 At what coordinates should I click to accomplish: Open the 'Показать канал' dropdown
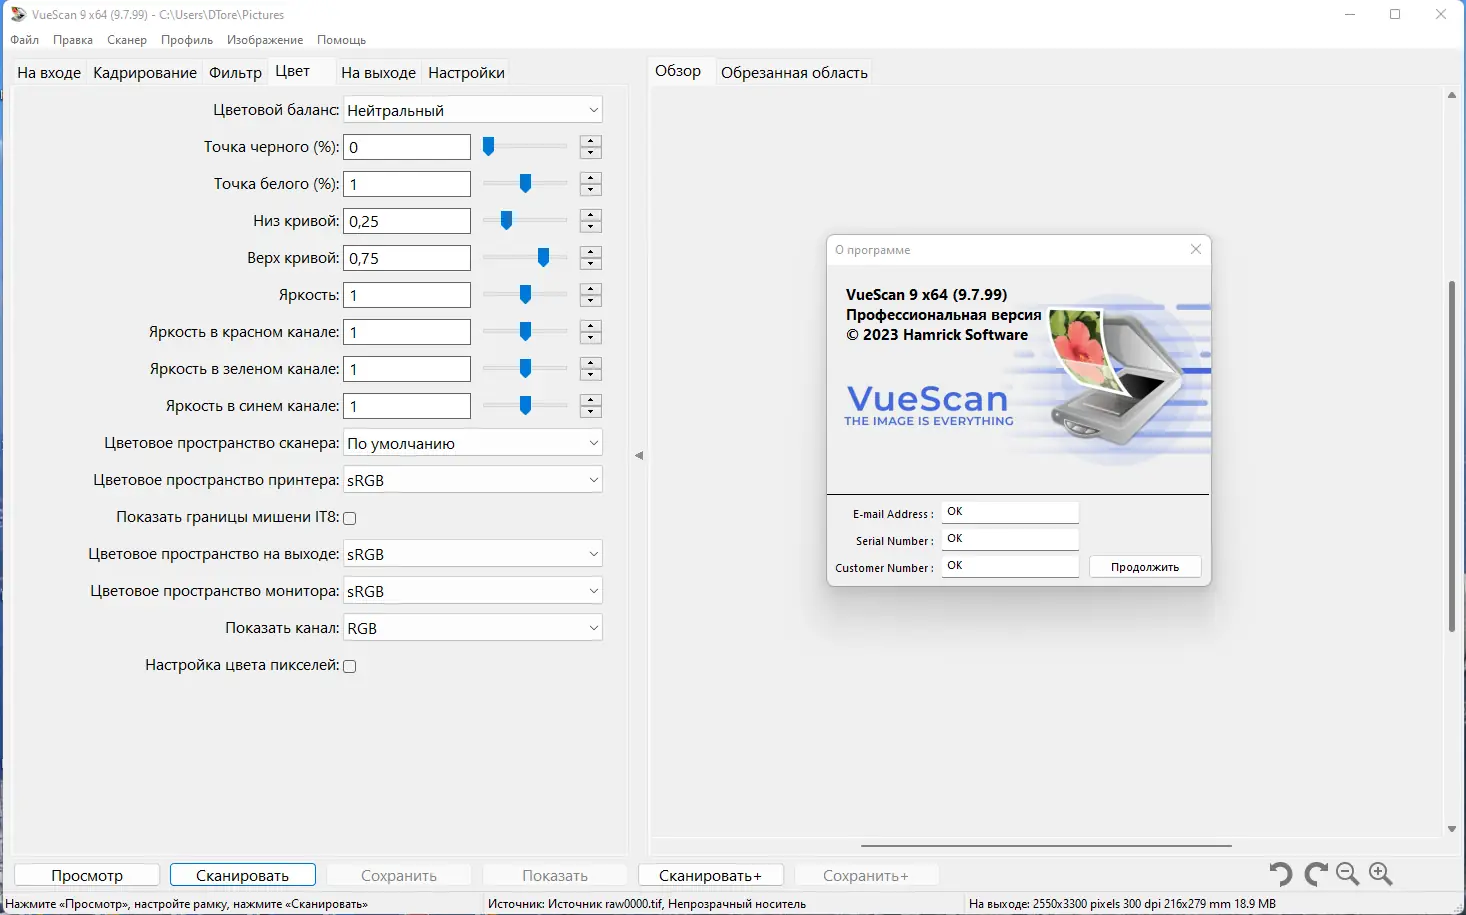click(472, 627)
